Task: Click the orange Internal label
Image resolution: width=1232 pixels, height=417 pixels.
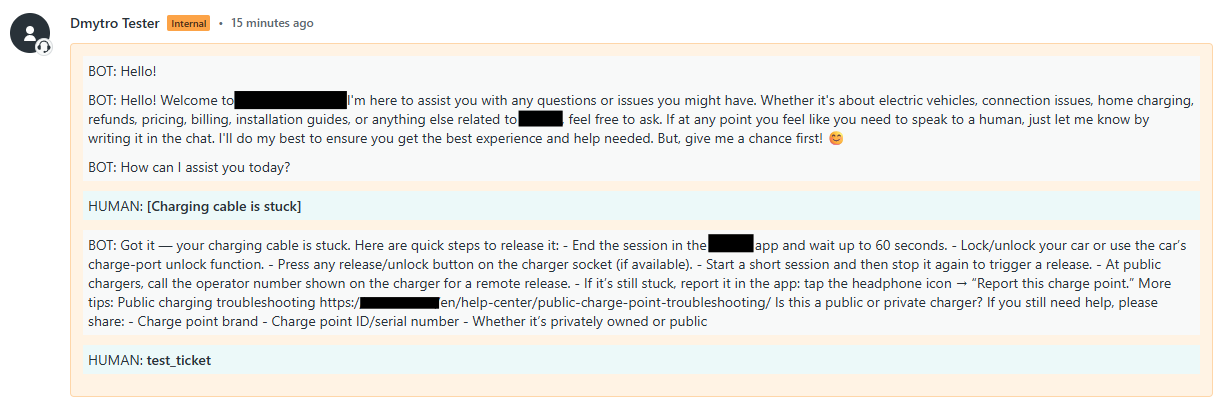Action: [189, 23]
